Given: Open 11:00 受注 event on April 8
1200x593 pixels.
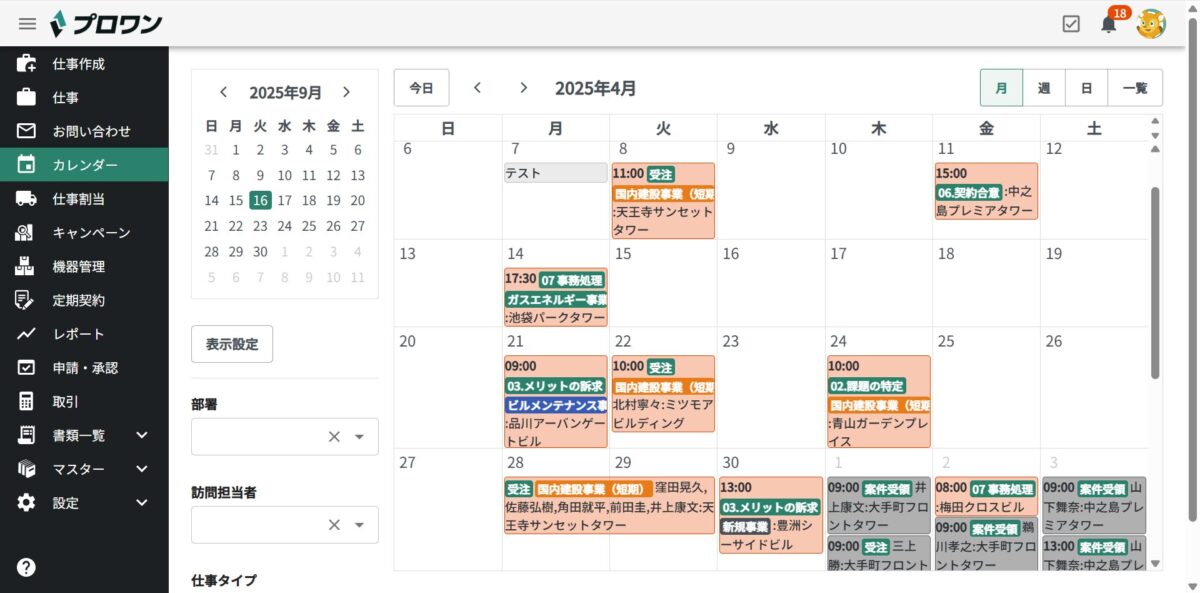Looking at the screenshot, I should coord(663,201).
